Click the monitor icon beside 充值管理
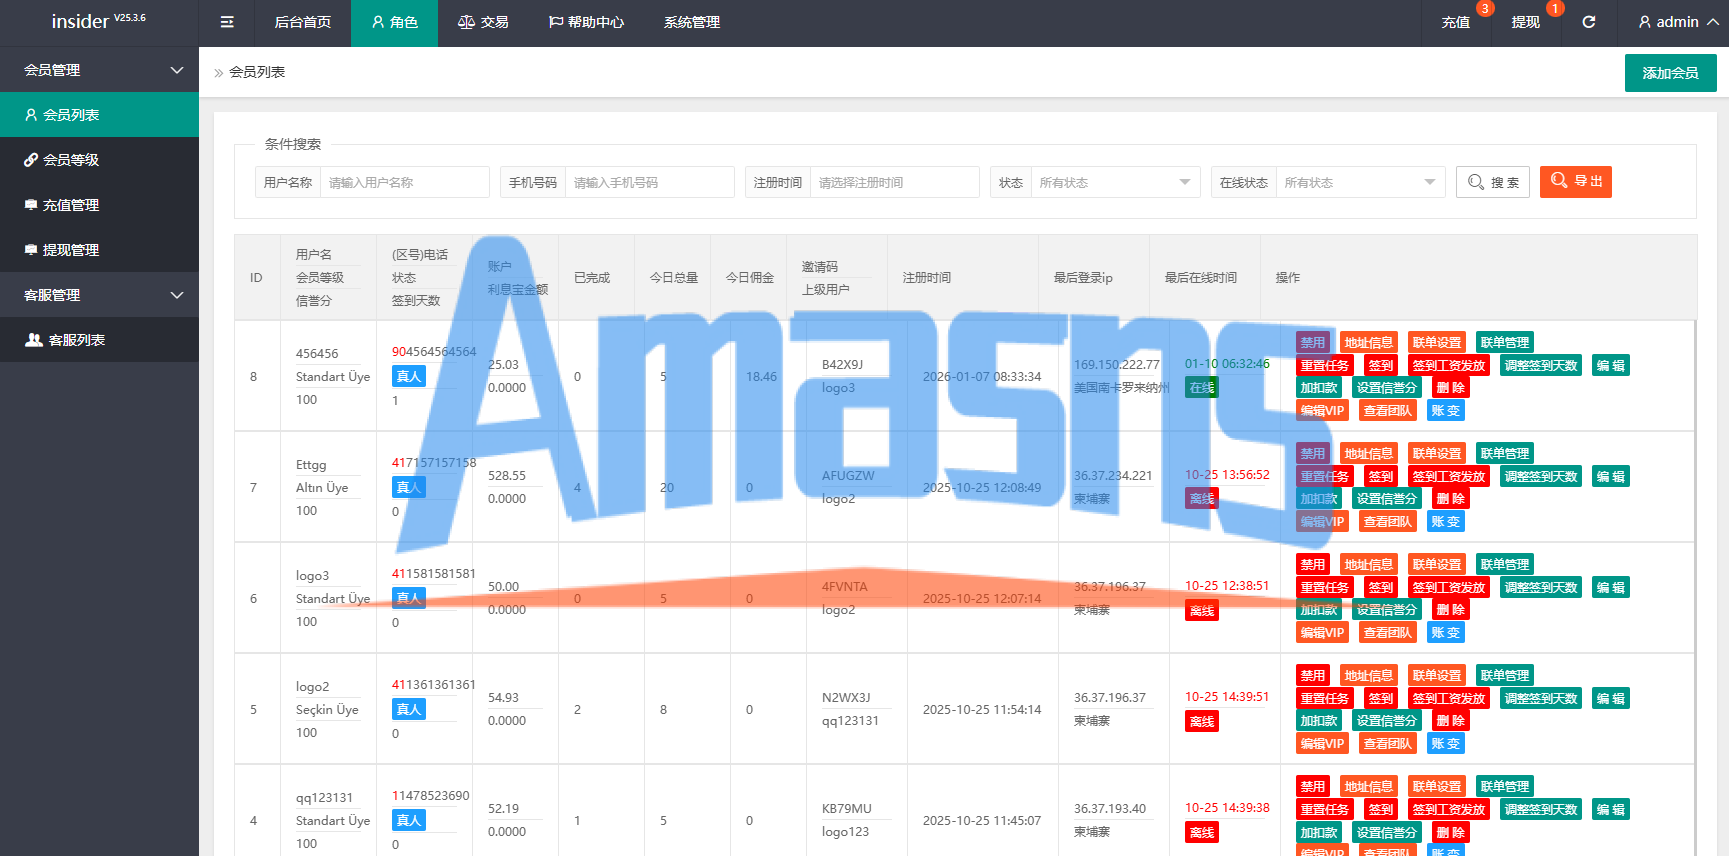 (x=31, y=205)
